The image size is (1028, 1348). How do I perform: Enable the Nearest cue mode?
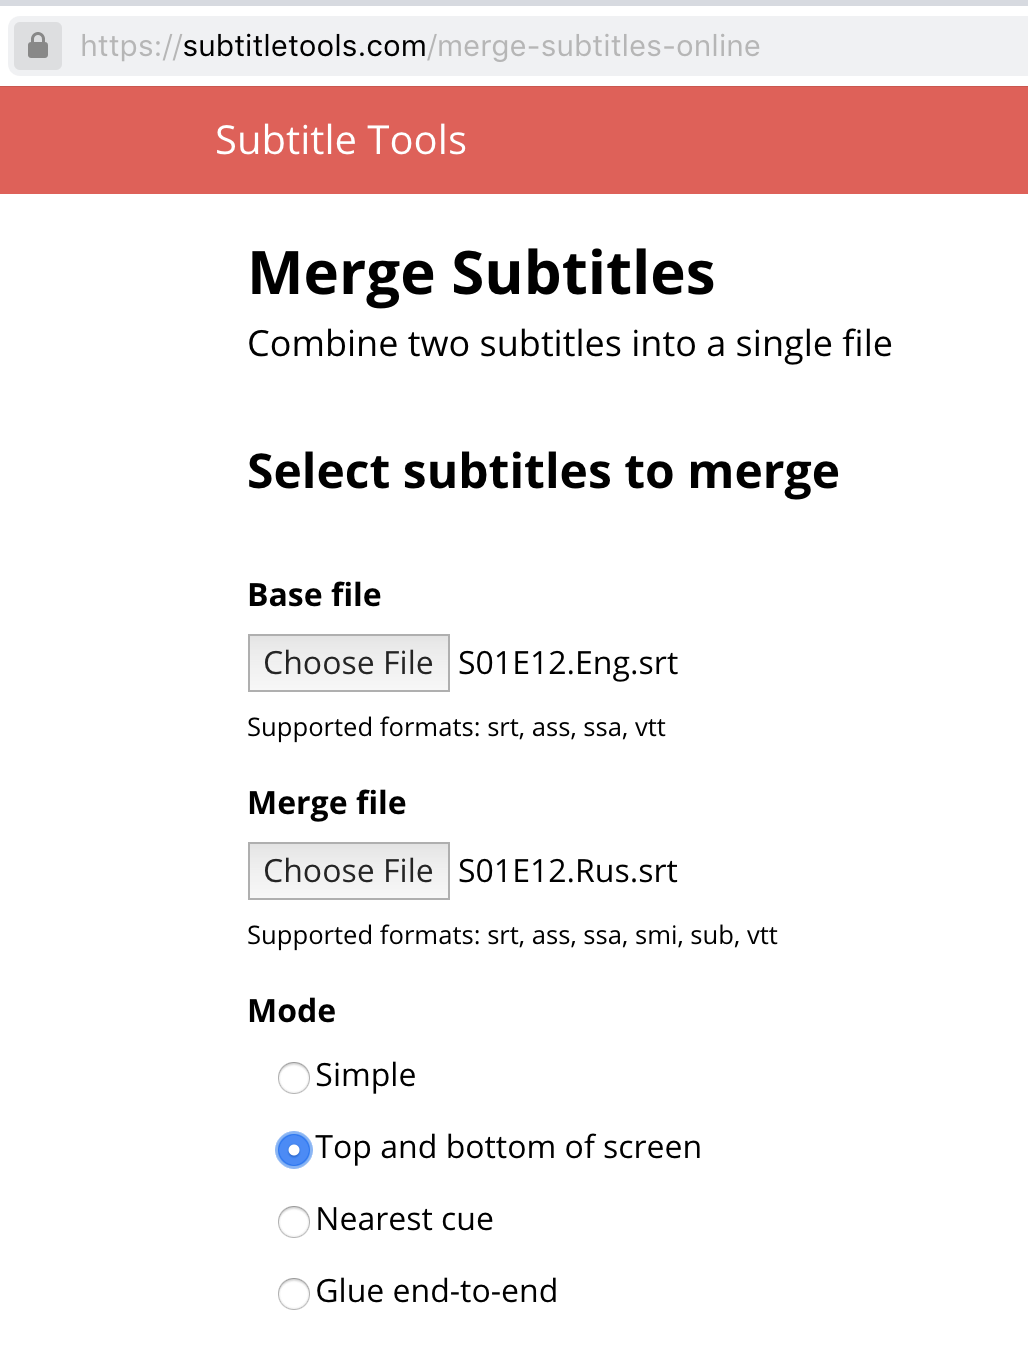point(293,1222)
